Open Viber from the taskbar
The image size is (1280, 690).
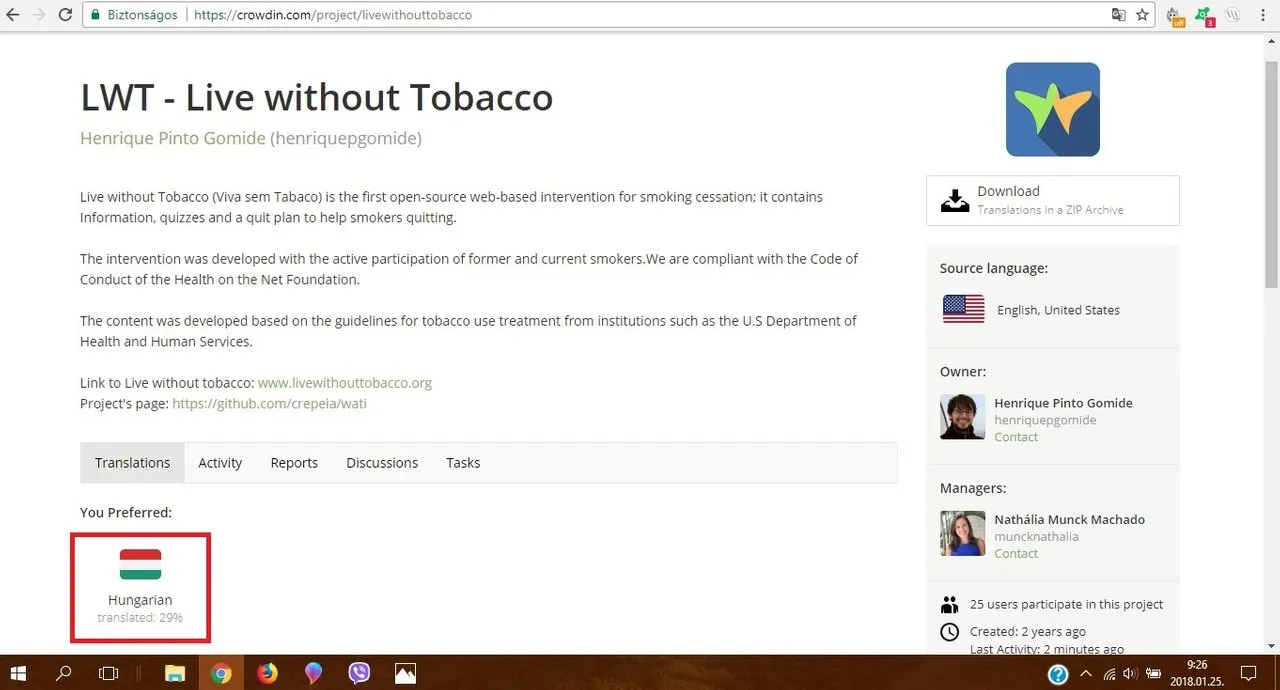(x=359, y=673)
